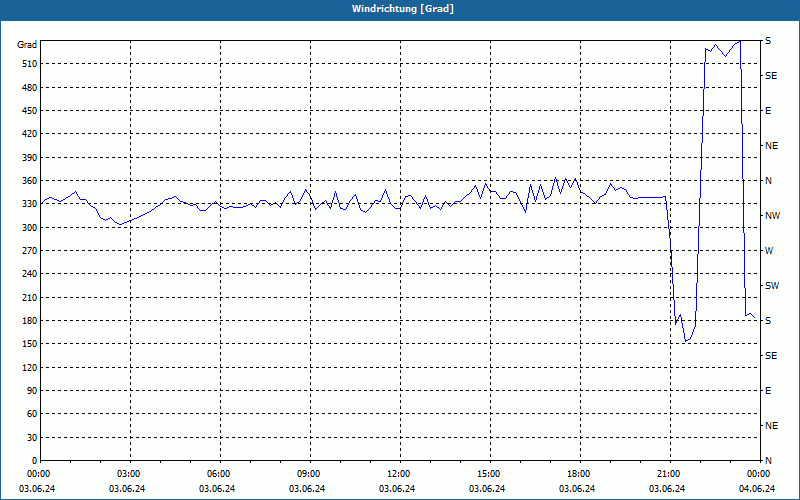Click the 270 degree axis label

[x=29, y=251]
